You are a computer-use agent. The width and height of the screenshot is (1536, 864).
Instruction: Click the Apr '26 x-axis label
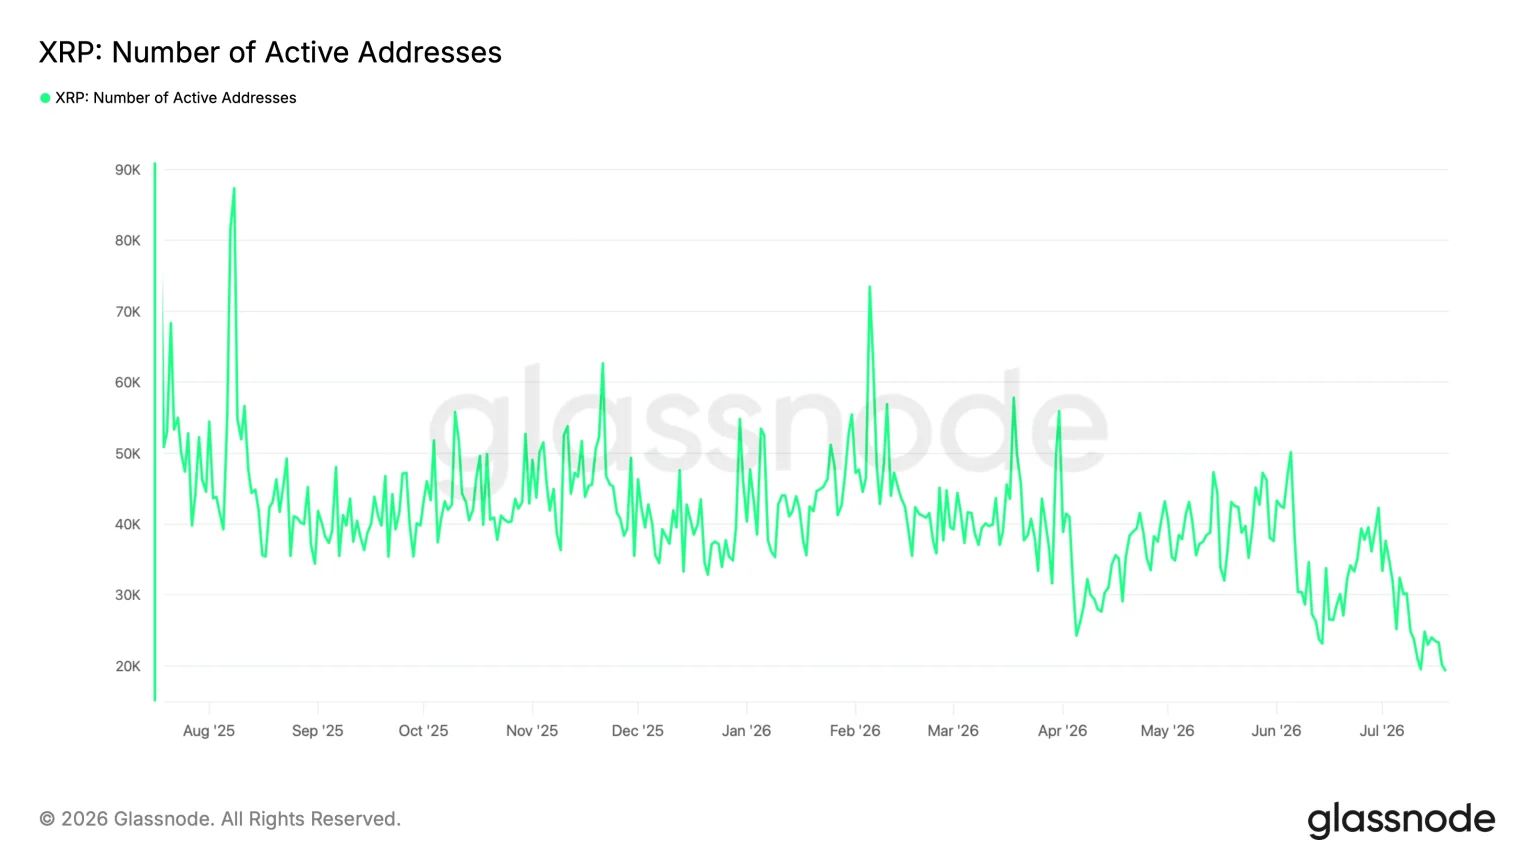point(1063,731)
